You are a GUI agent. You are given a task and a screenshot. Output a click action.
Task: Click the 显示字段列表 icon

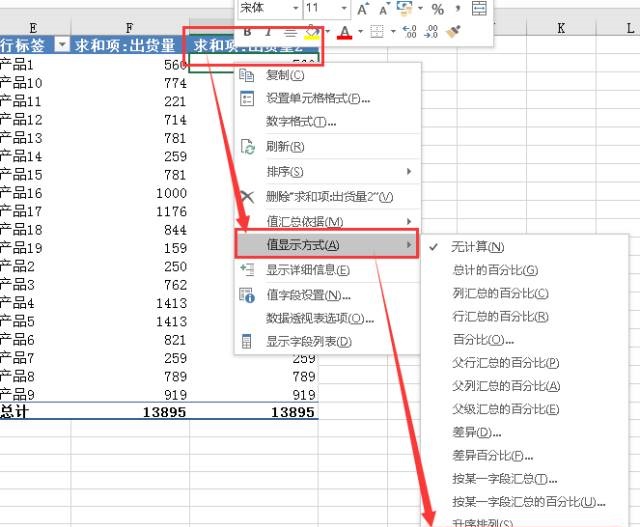247,341
